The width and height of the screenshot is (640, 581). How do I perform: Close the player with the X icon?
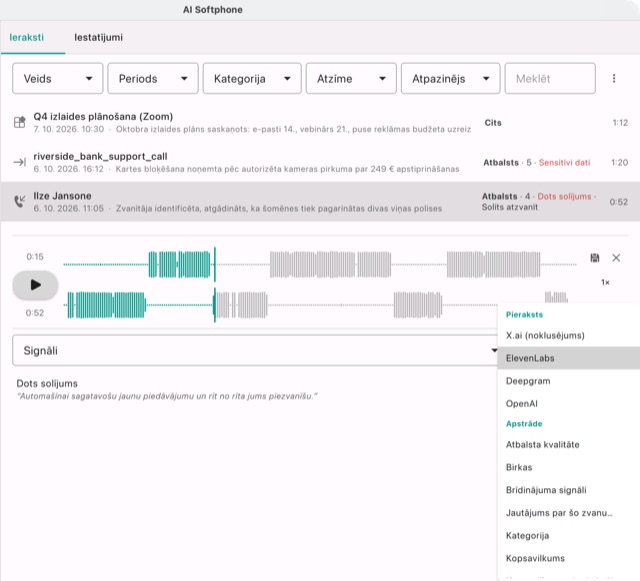(616, 258)
